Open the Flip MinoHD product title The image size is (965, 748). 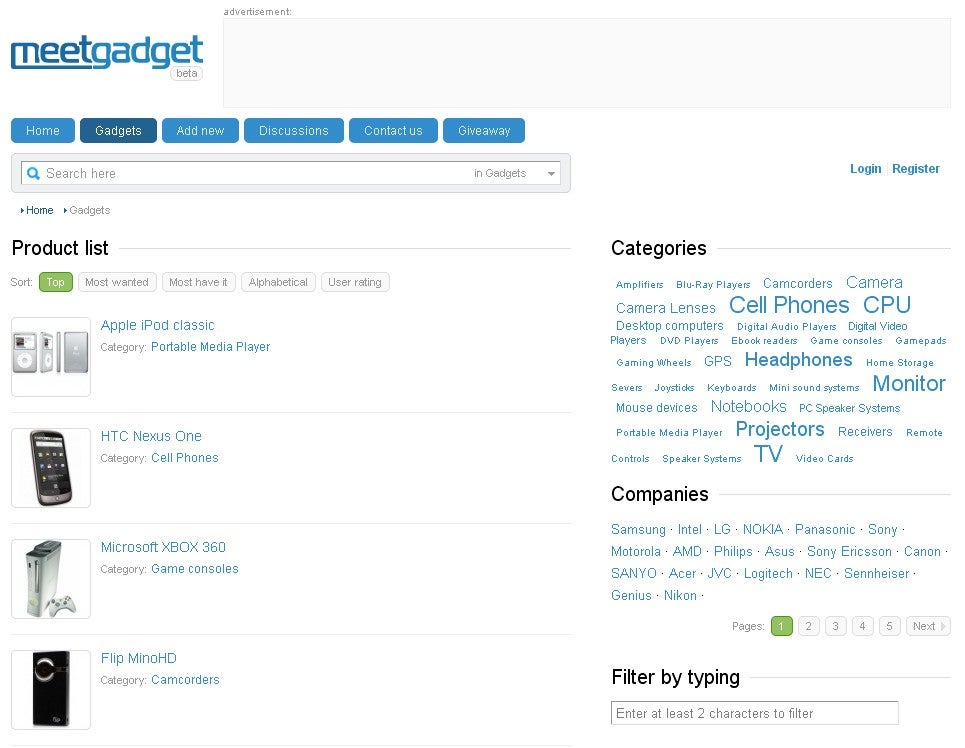tap(138, 658)
